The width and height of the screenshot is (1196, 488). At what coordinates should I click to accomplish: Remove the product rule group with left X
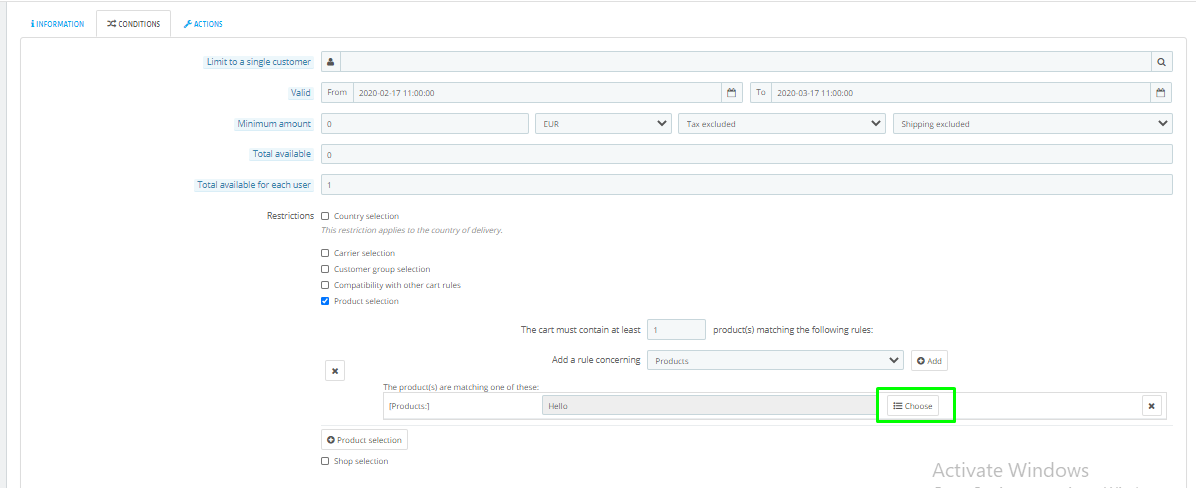pos(335,371)
